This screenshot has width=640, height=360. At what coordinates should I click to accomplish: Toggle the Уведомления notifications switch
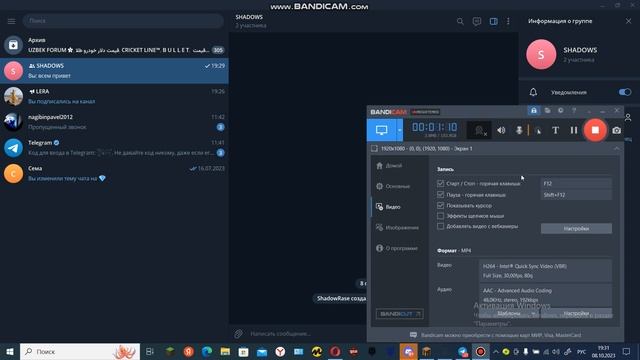click(624, 92)
